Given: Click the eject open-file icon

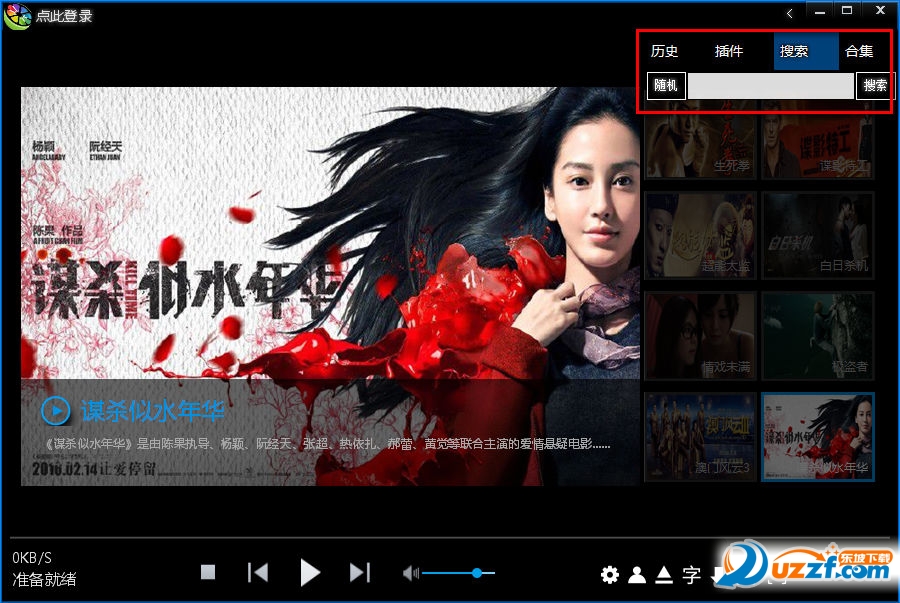Looking at the screenshot, I should (664, 574).
